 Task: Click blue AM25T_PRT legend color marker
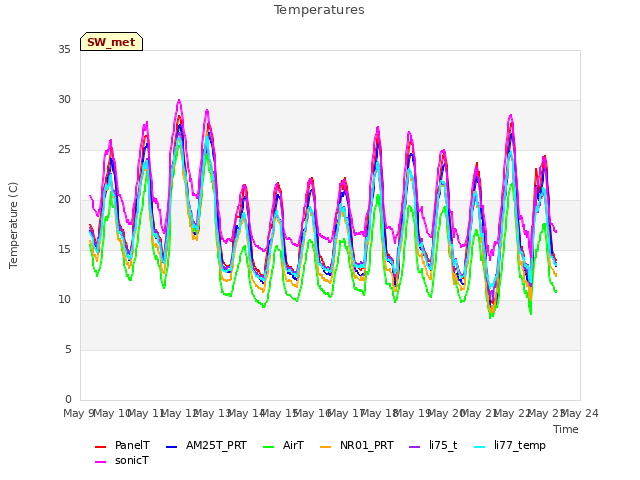[x=171, y=447]
